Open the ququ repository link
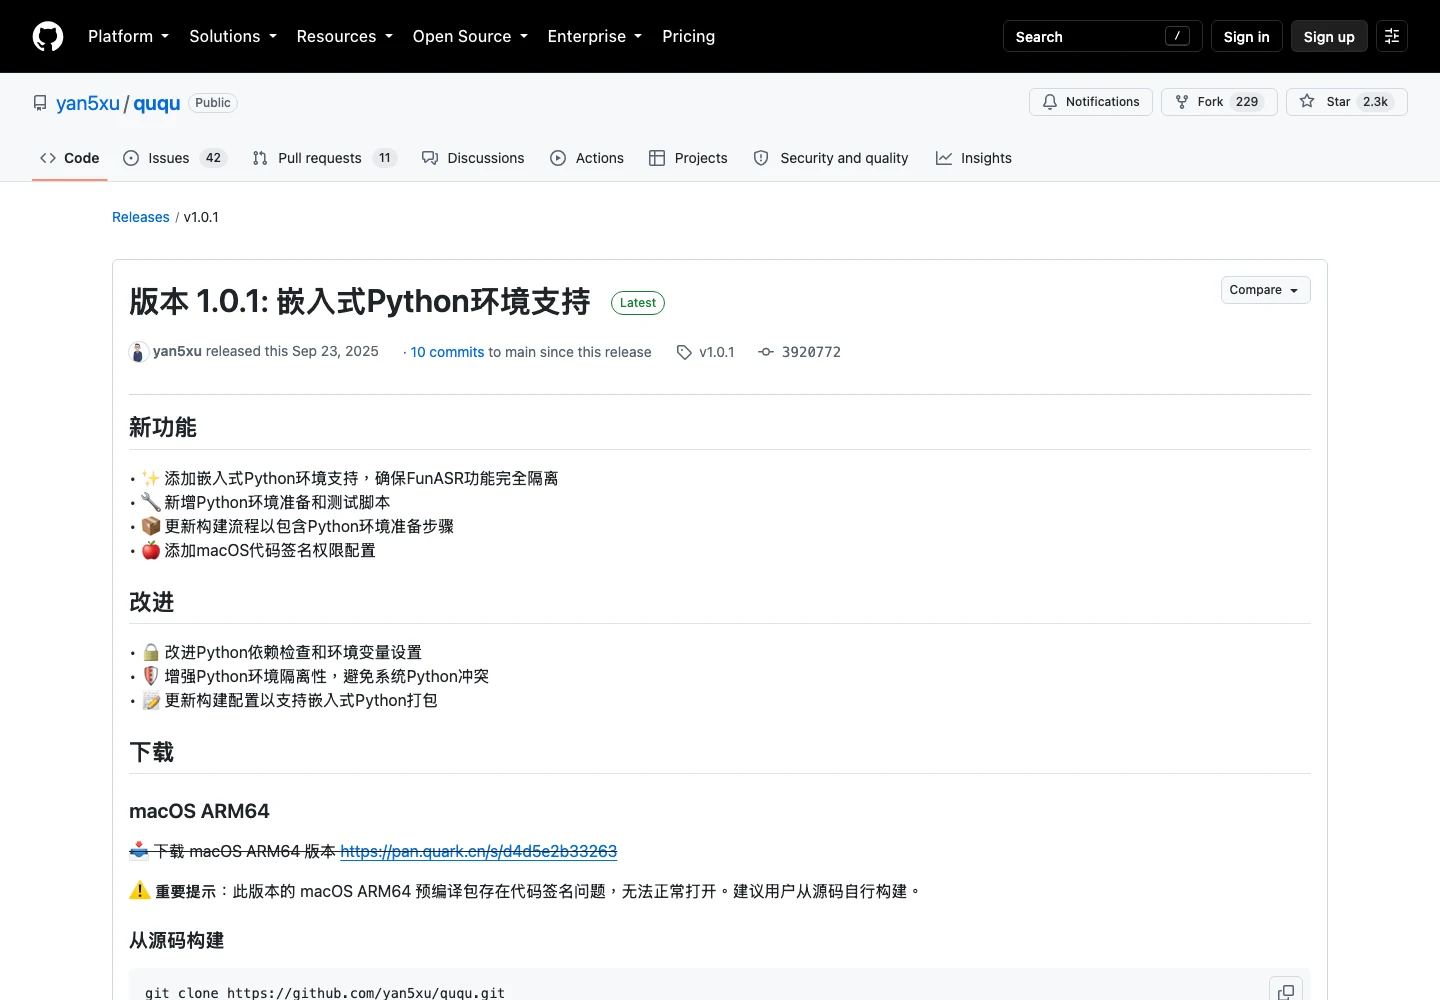This screenshot has width=1440, height=1000. 157,103
